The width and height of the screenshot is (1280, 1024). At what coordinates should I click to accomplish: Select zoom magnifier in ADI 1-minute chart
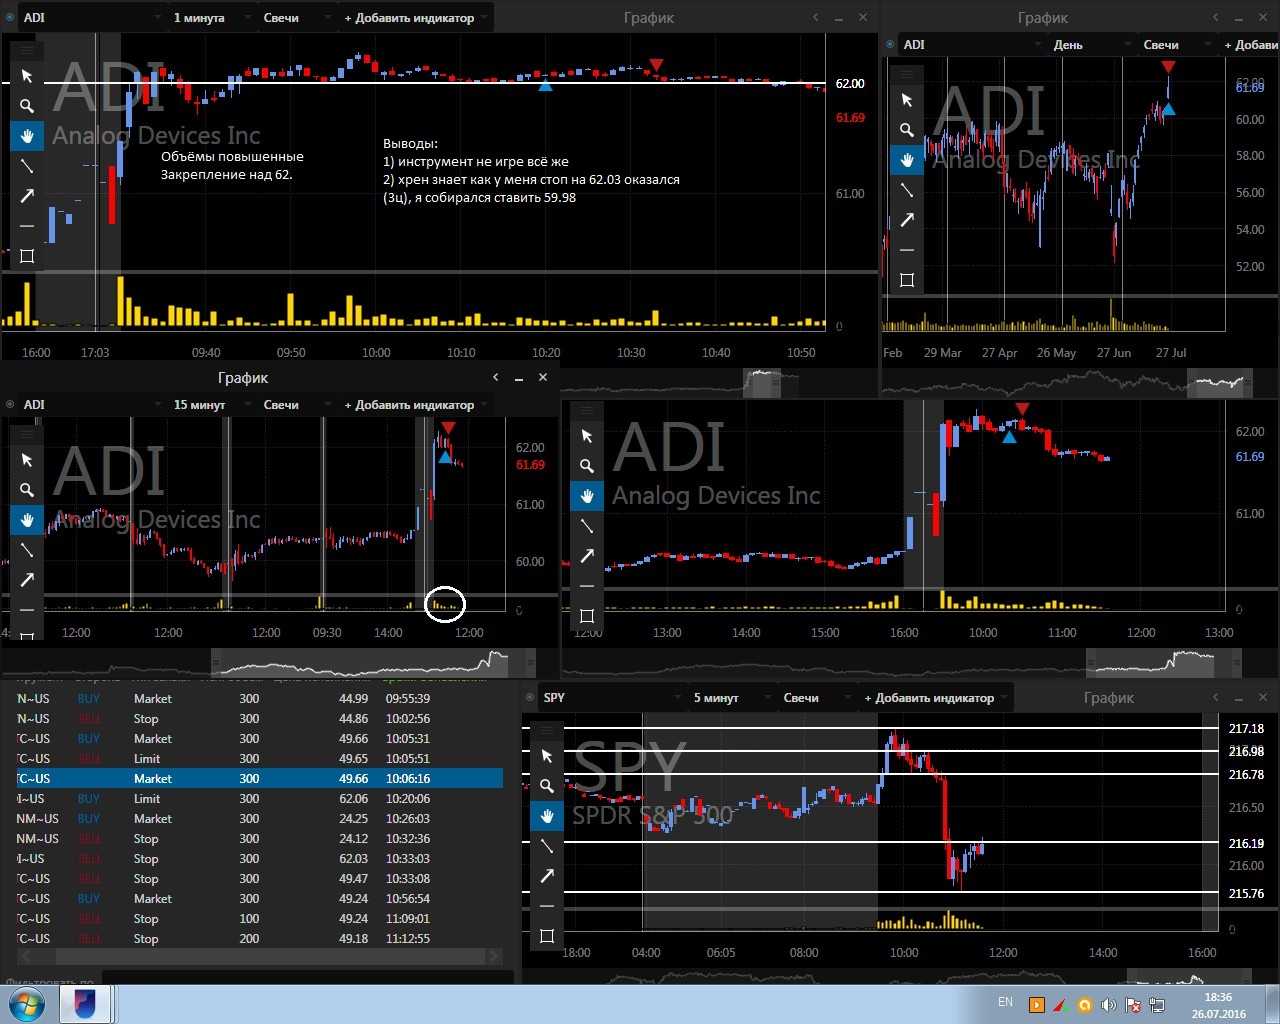click(27, 106)
